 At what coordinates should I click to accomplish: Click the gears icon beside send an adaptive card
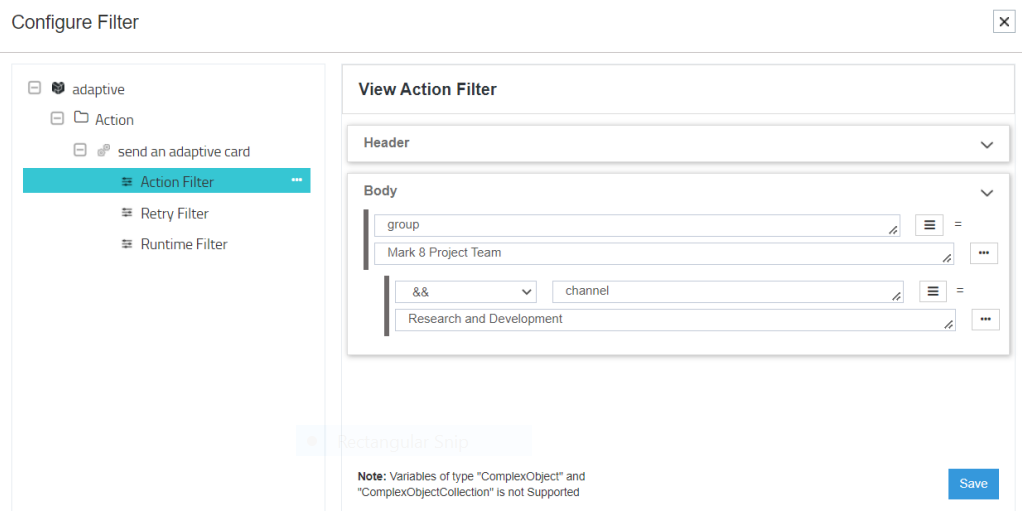[104, 151]
